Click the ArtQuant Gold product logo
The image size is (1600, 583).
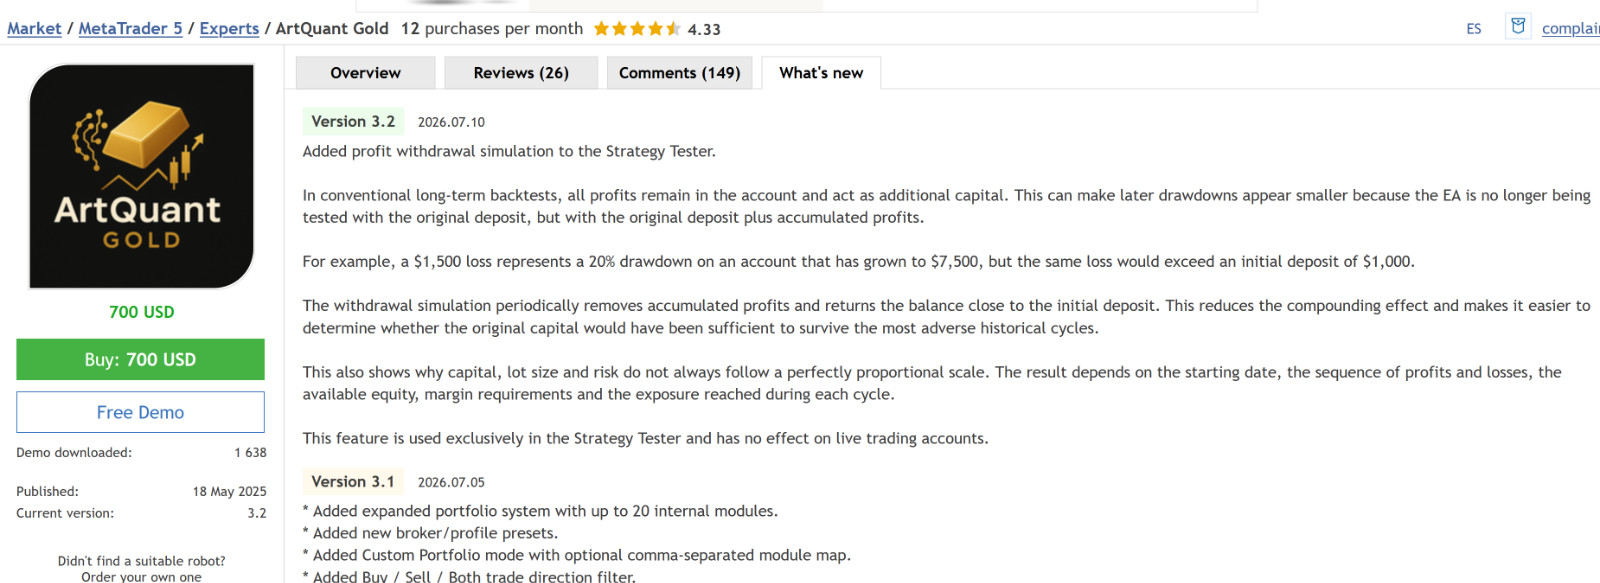142,176
